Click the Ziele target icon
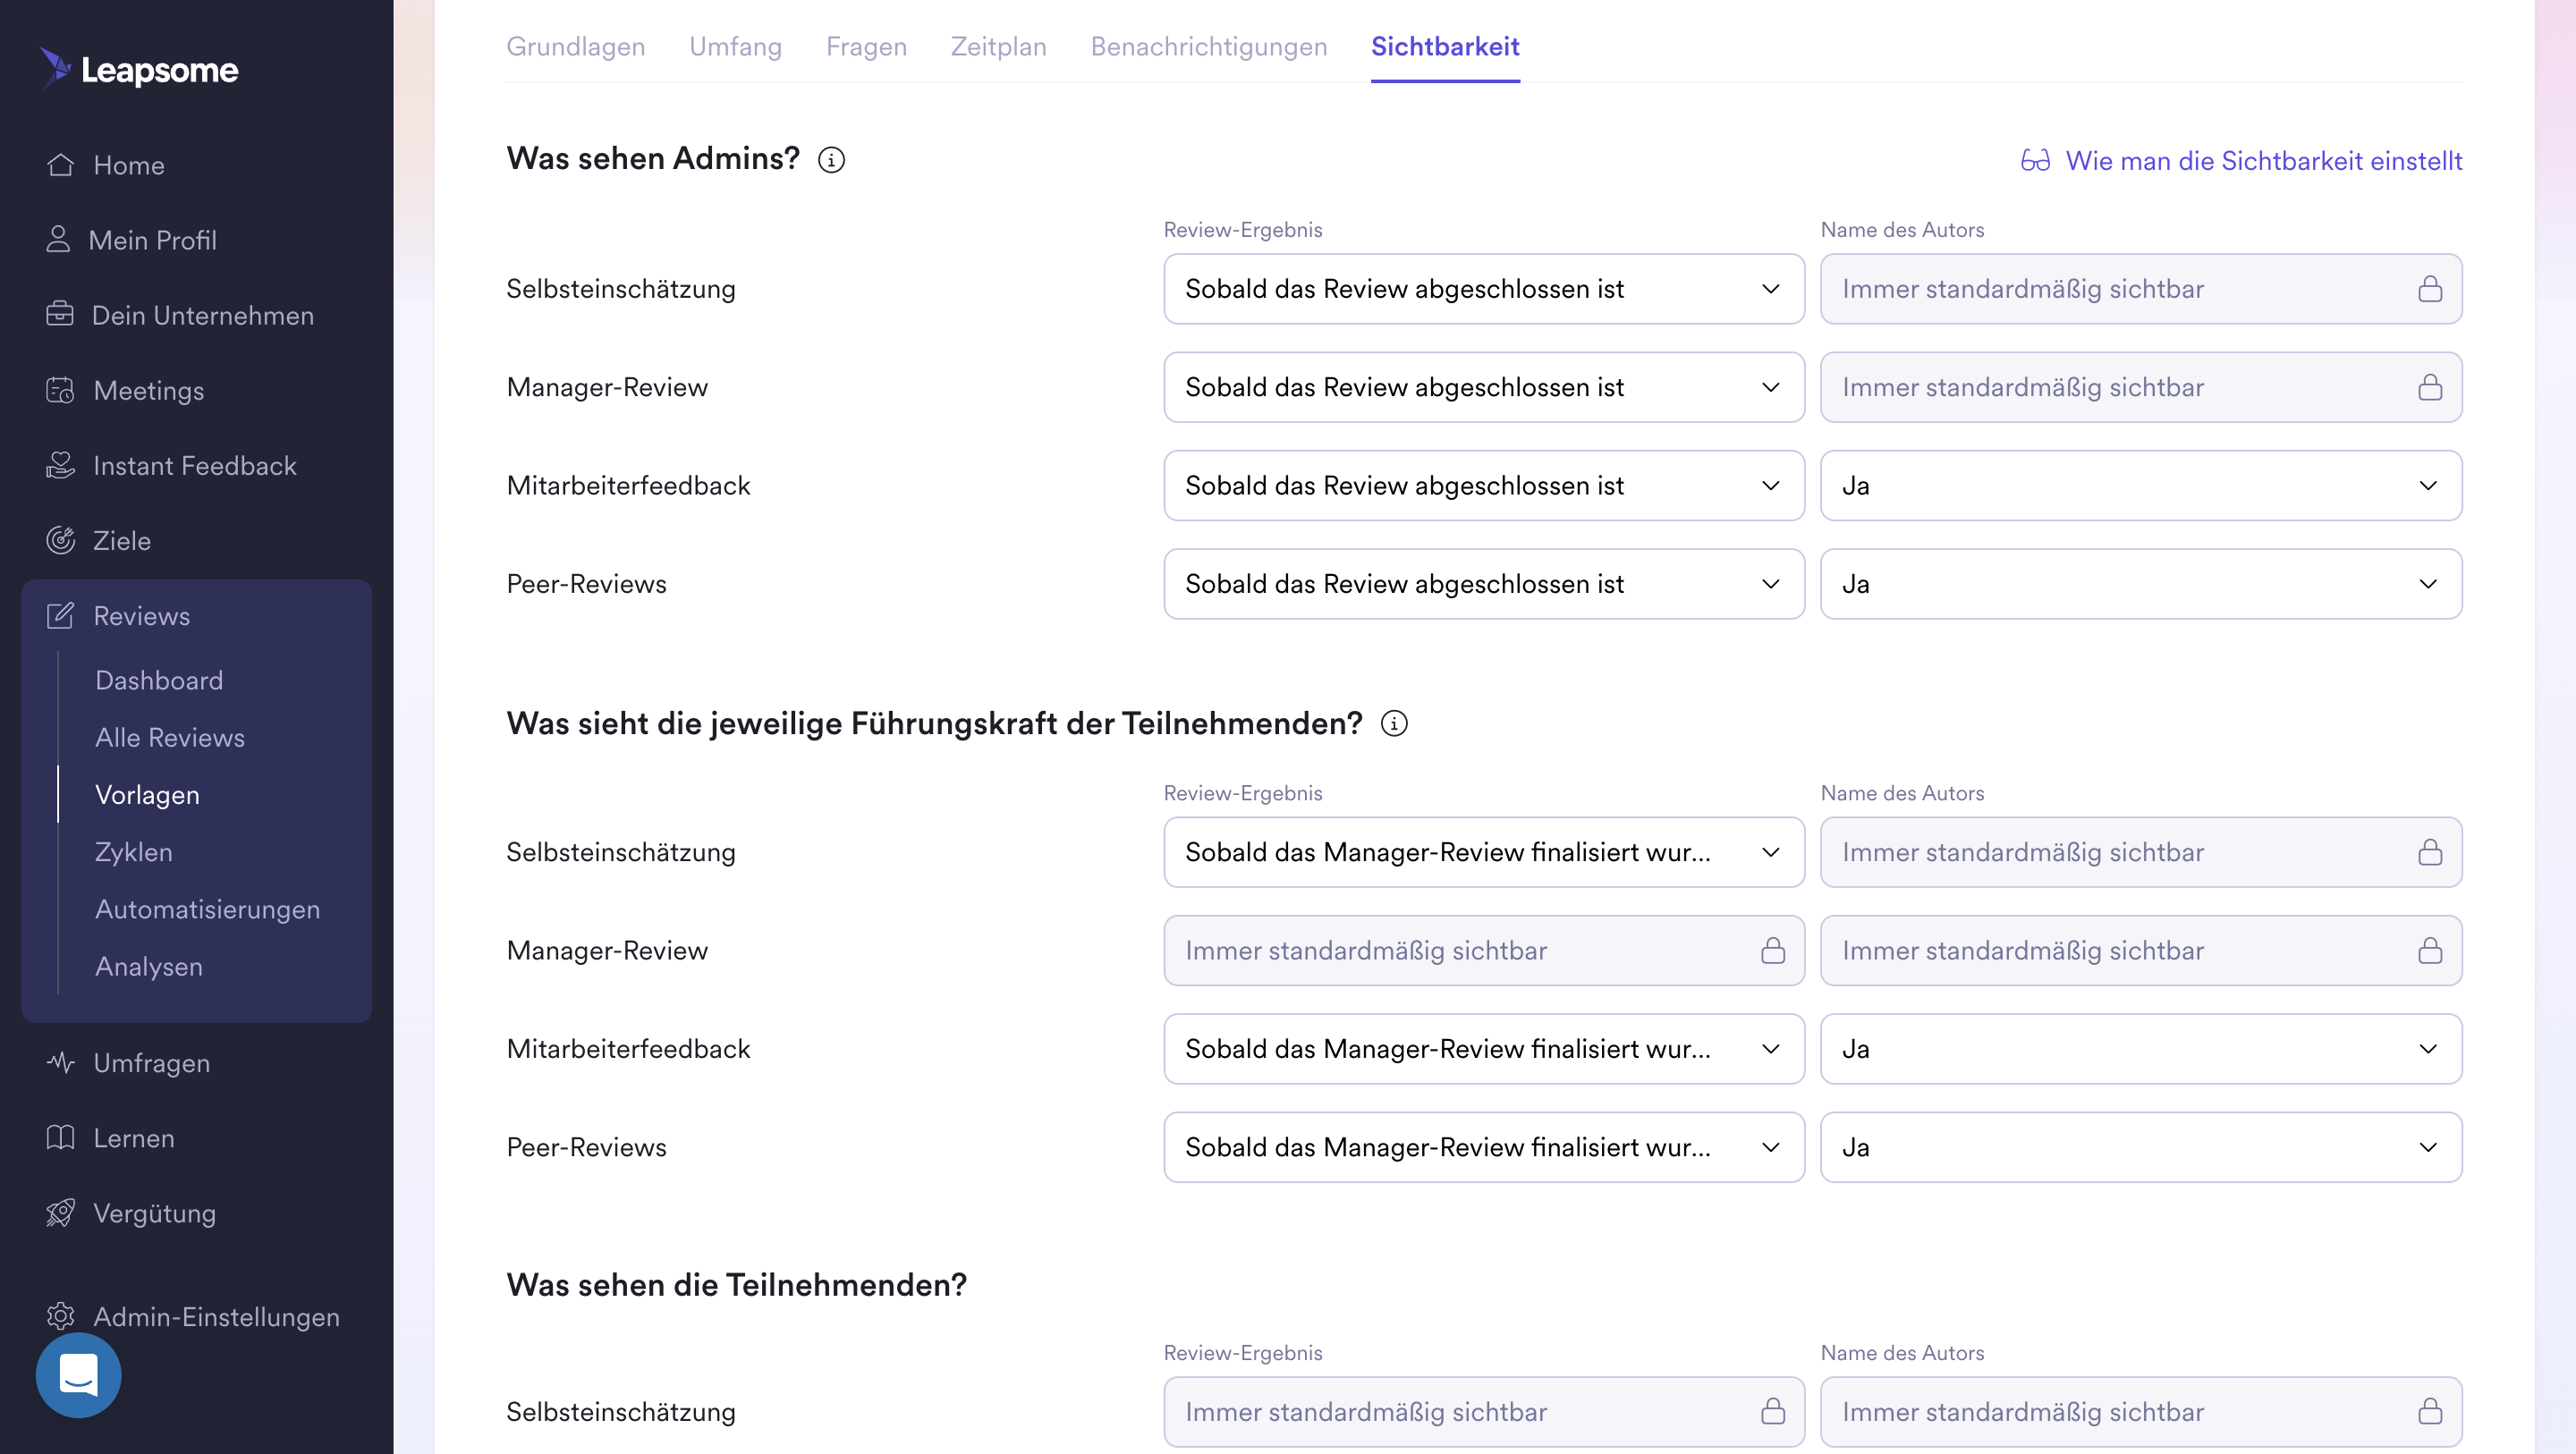This screenshot has width=2576, height=1454. [60, 540]
